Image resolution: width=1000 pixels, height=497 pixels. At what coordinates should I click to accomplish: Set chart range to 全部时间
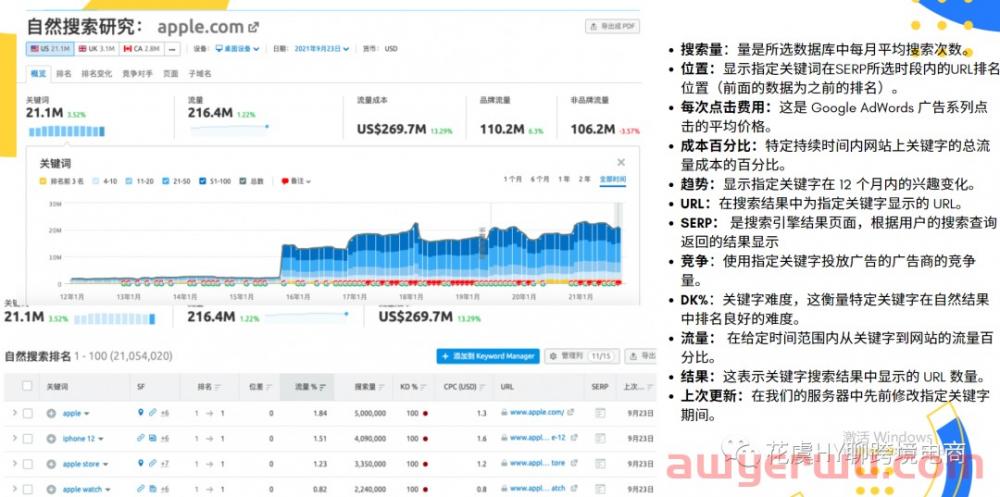point(613,179)
